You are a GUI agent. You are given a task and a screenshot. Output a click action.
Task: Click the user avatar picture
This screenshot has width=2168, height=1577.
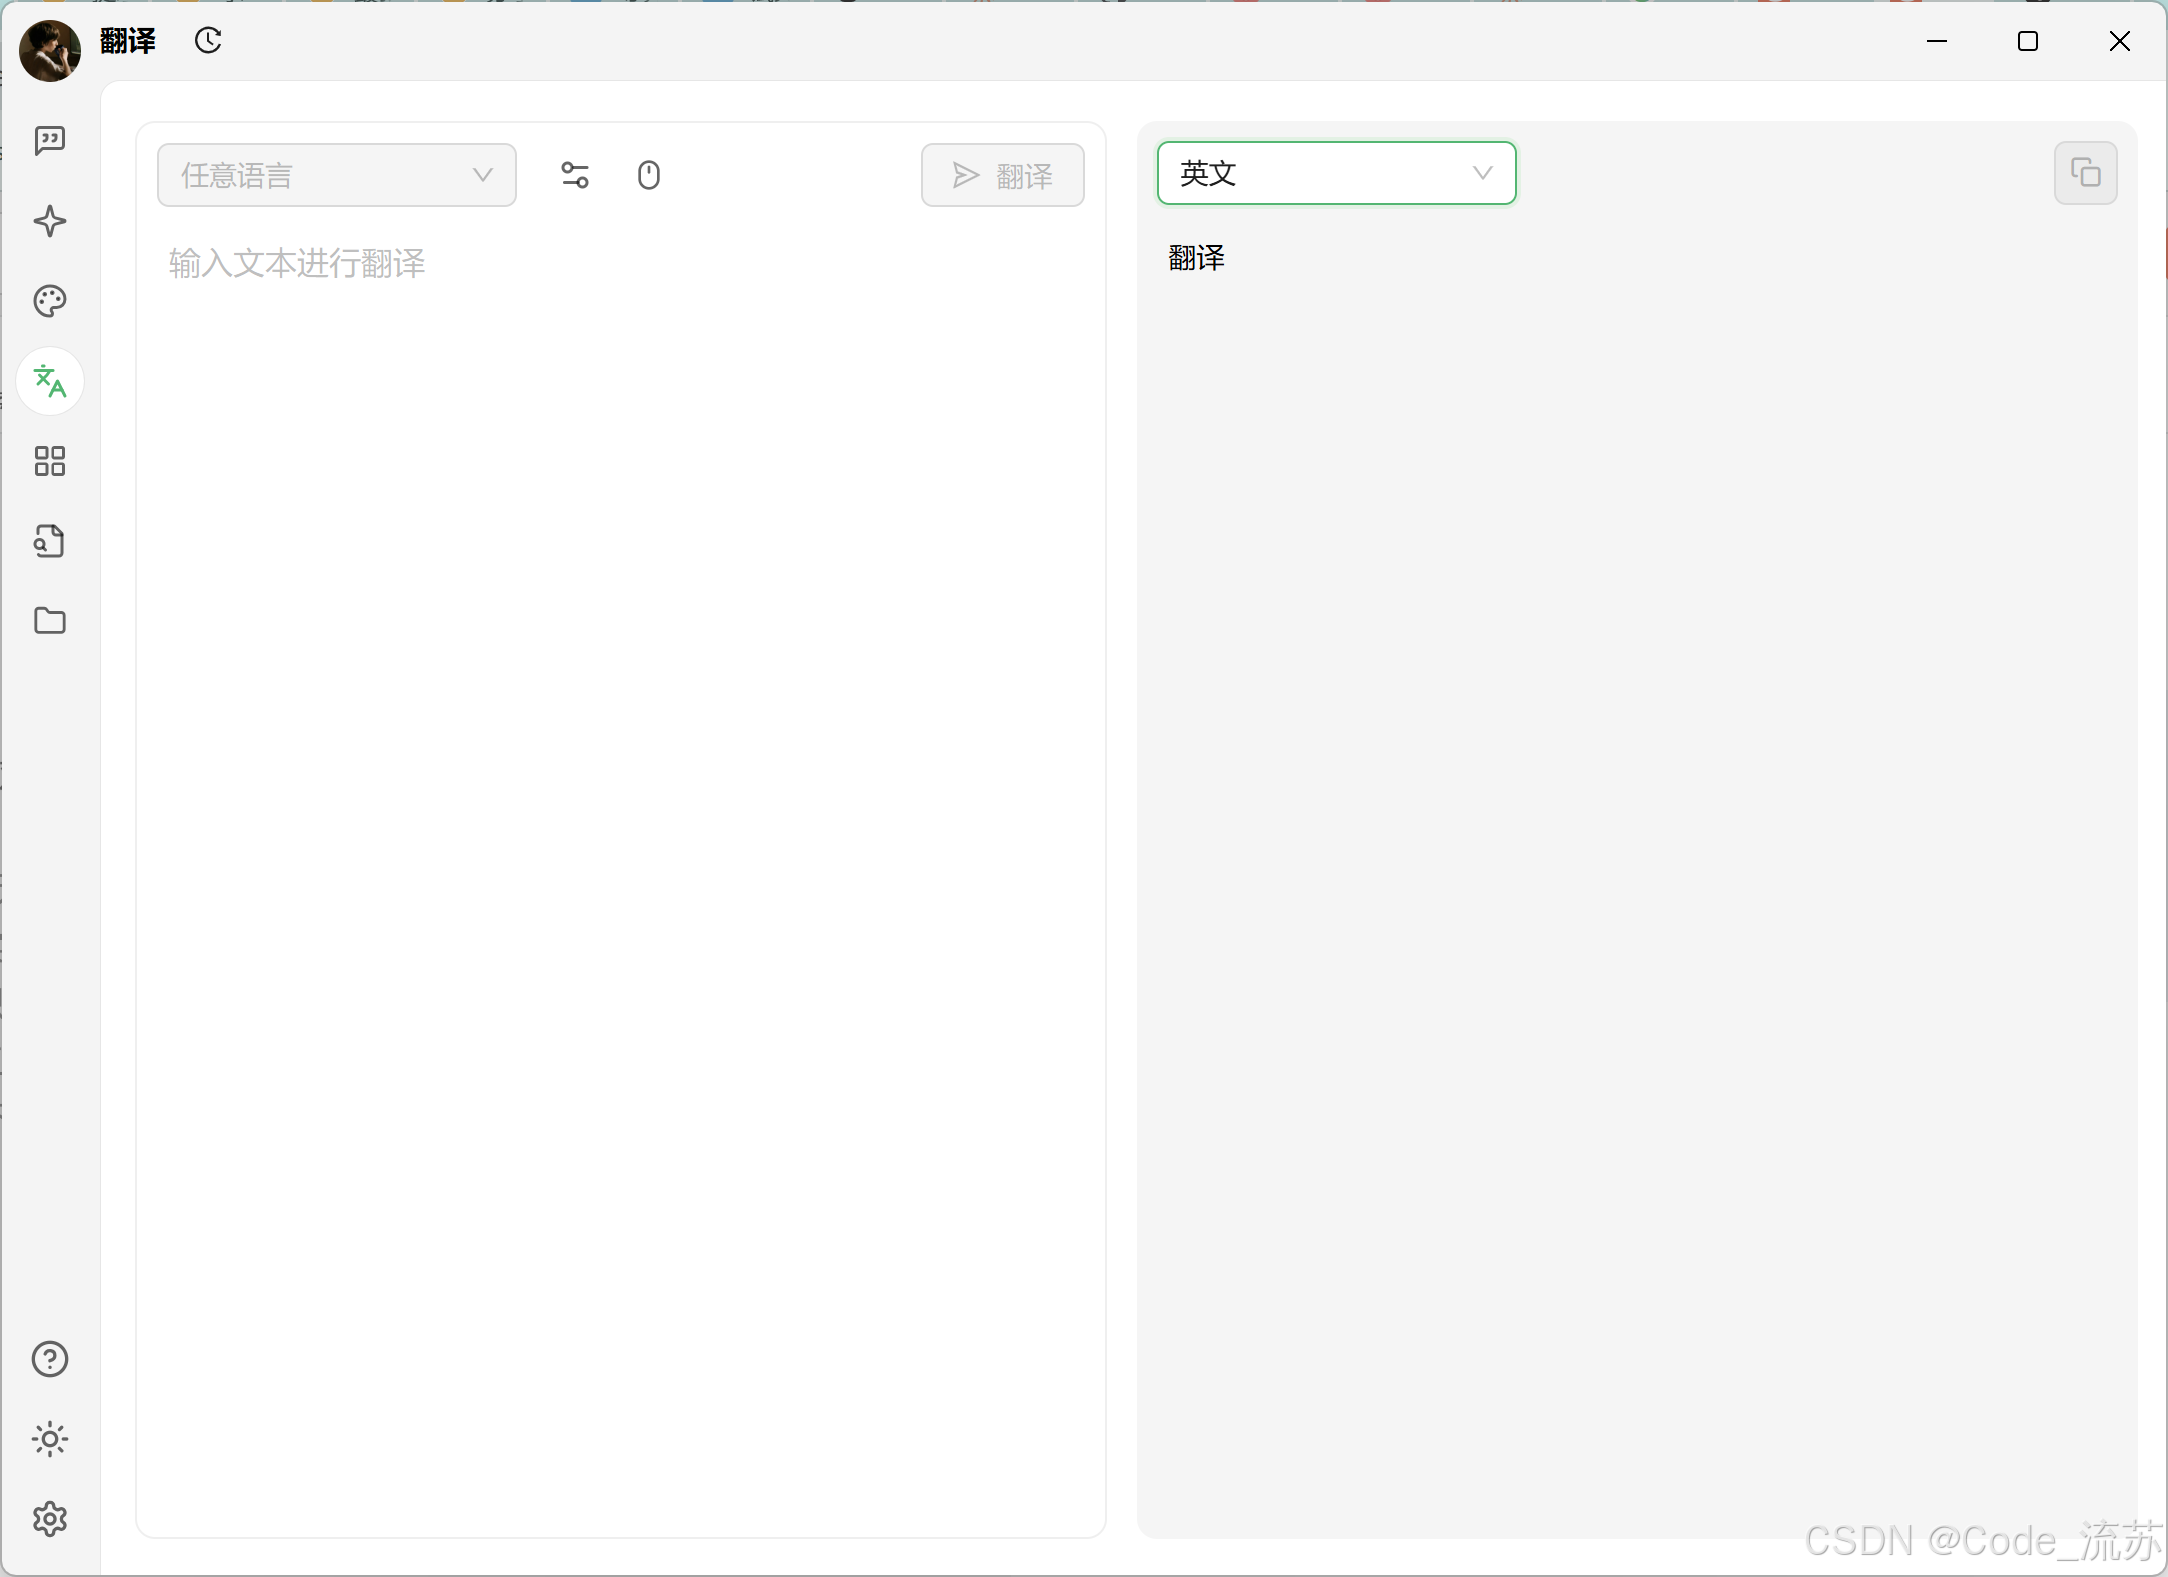point(49,50)
